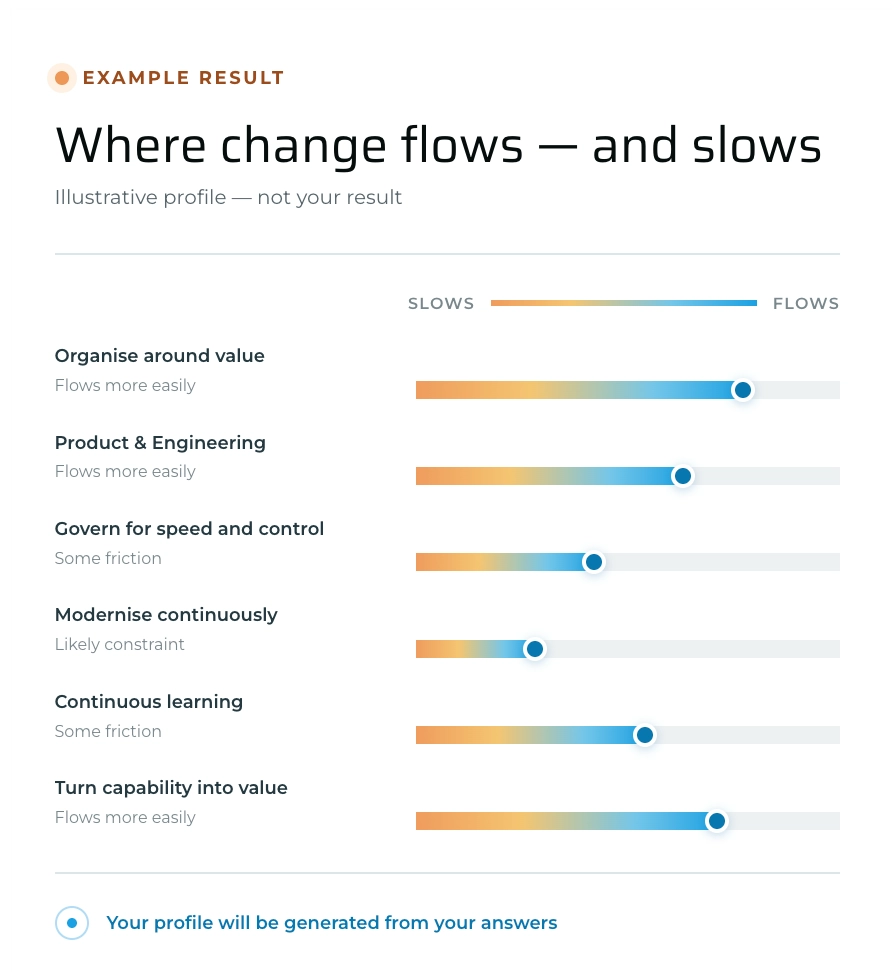The width and height of the screenshot is (892, 972).
Task: Click the Organise around value heading
Action: coord(159,356)
